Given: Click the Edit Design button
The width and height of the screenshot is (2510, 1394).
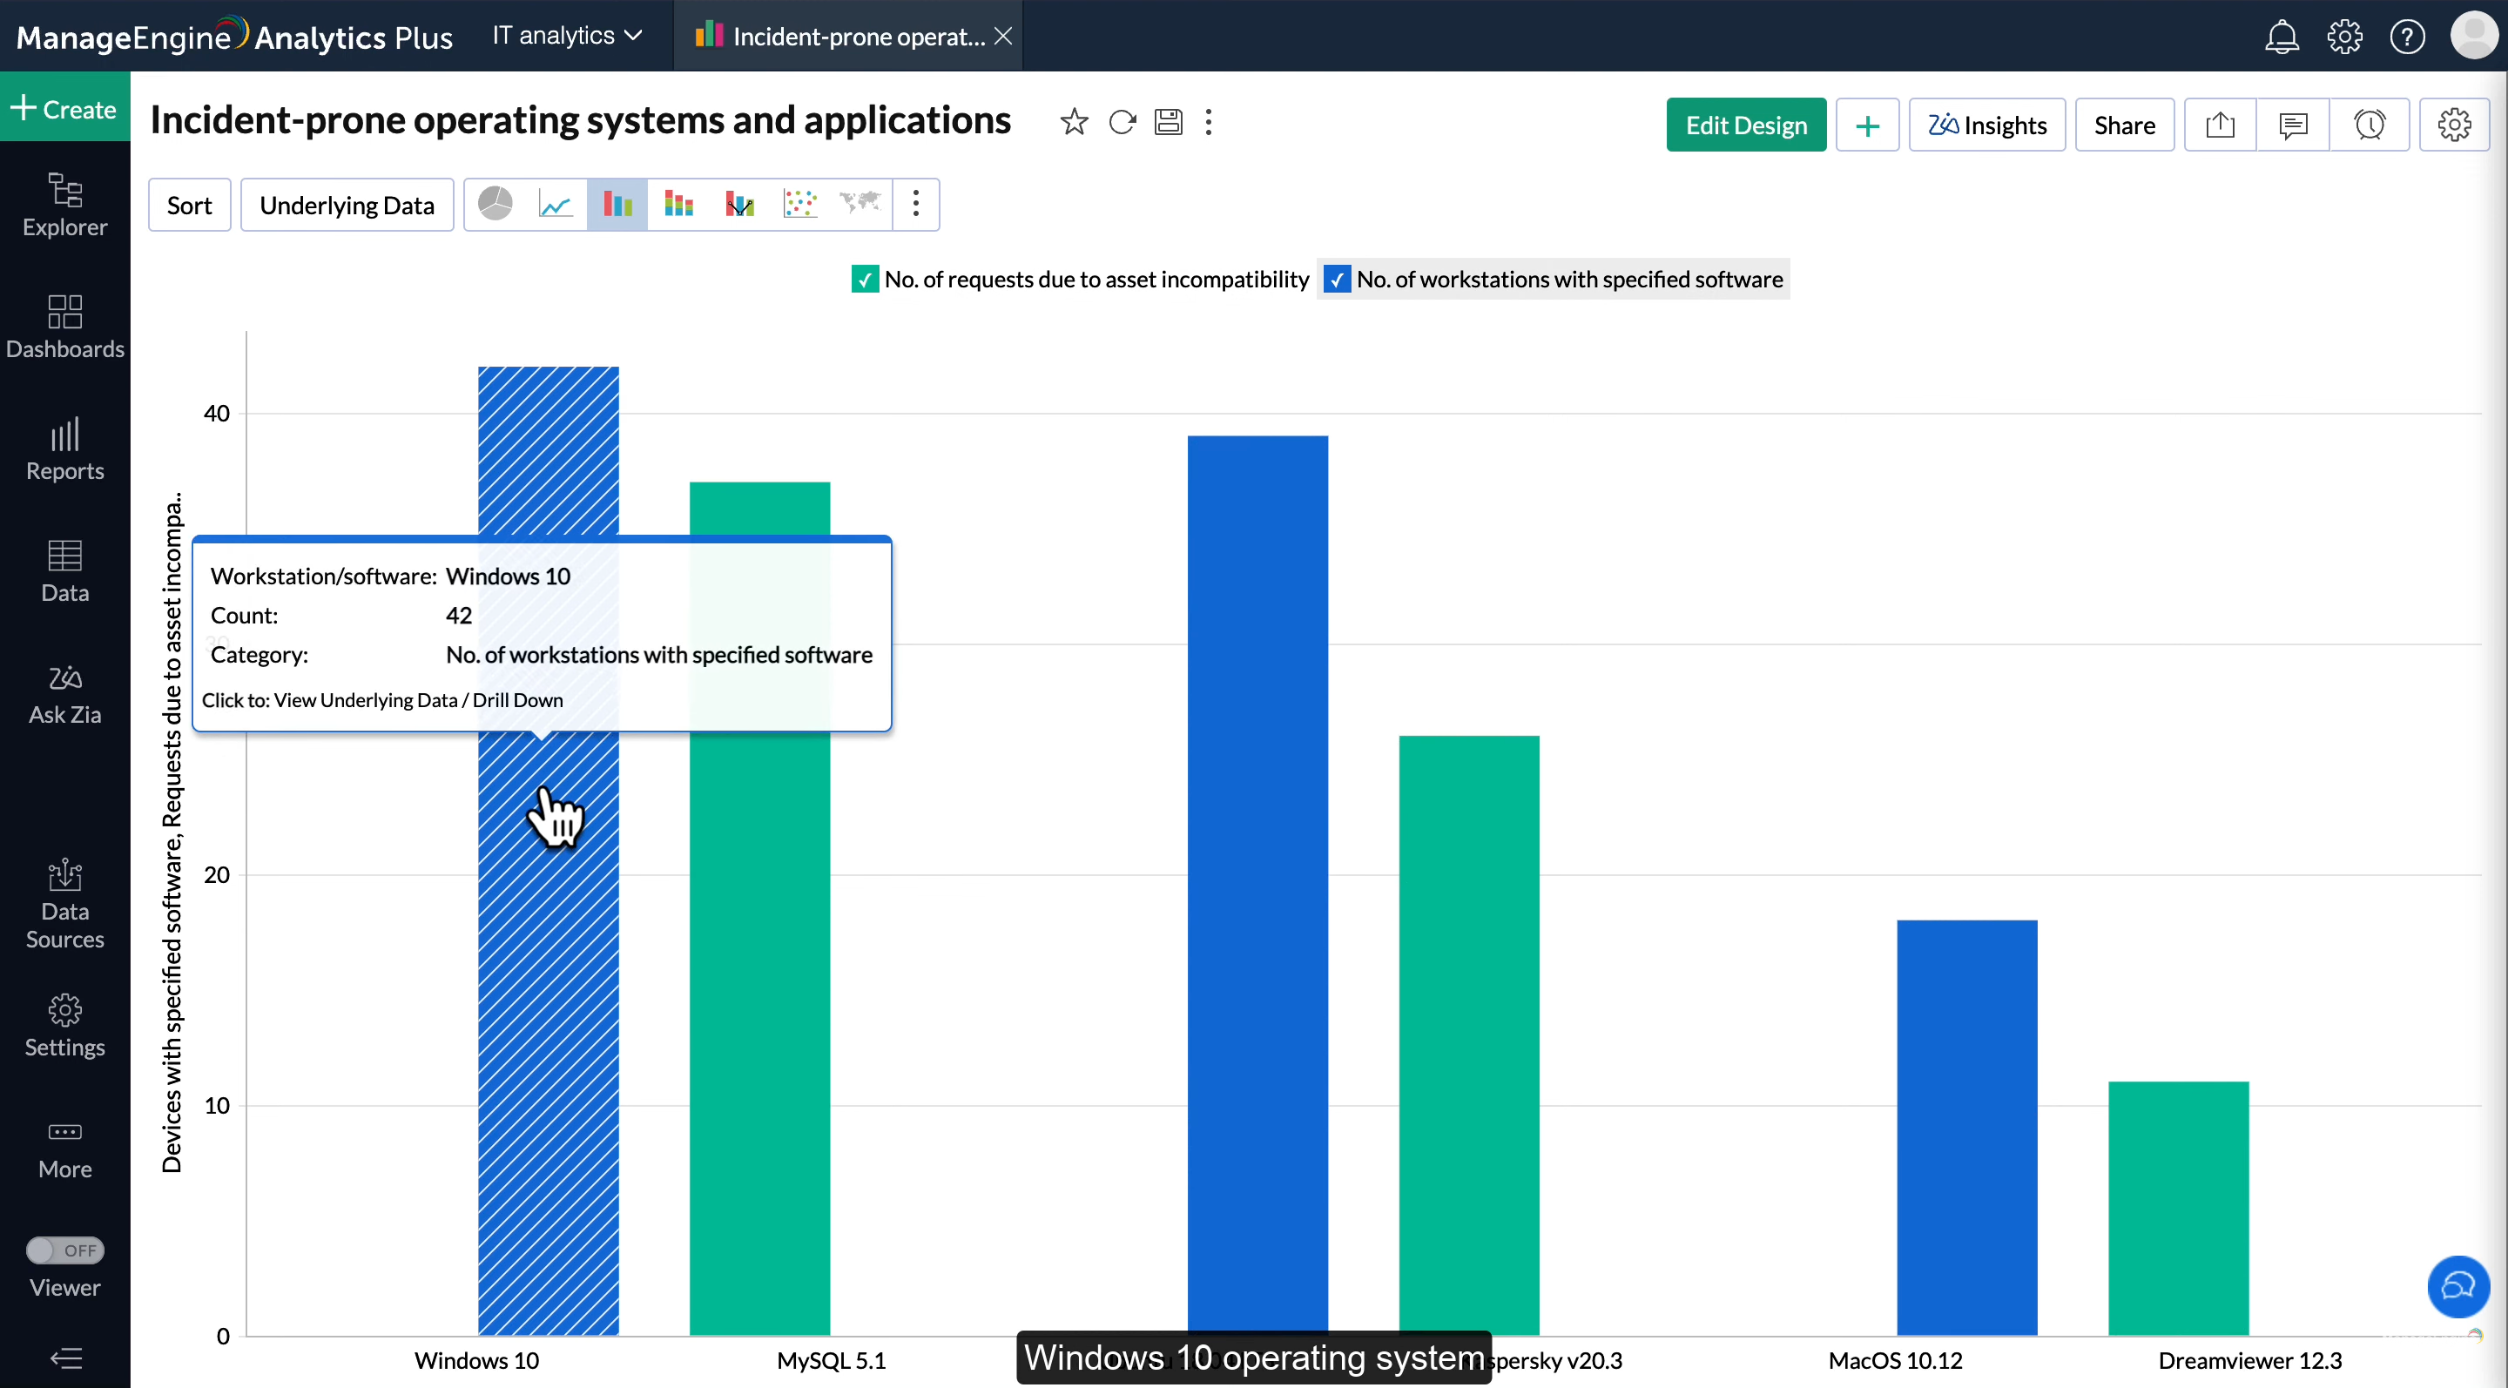Looking at the screenshot, I should coord(1747,125).
